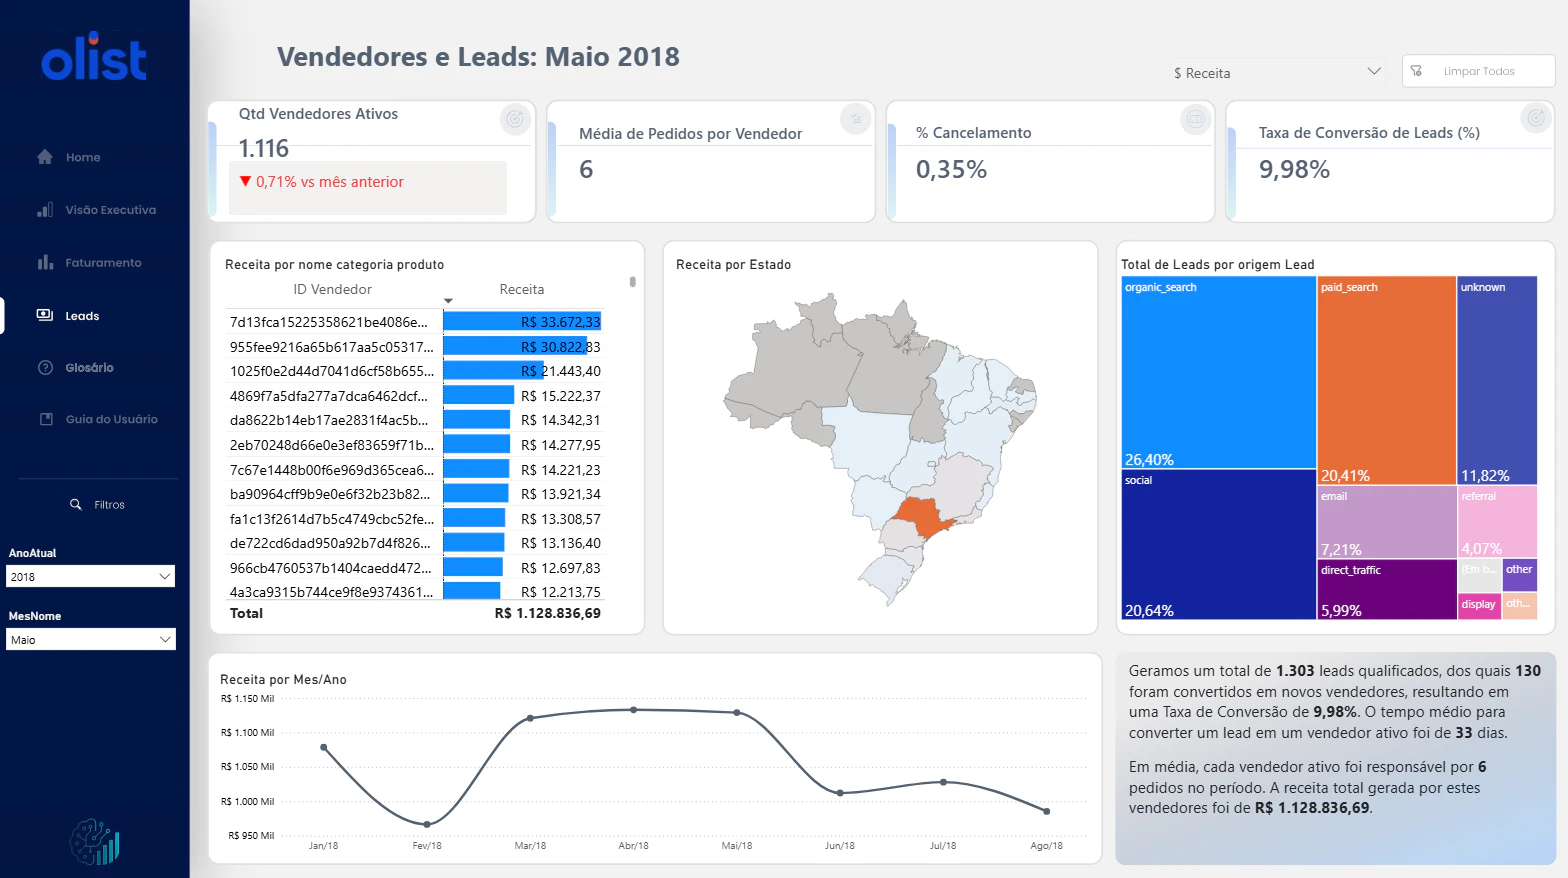Image resolution: width=1568 pixels, height=878 pixels.
Task: Select referral block in treemap
Action: pos(1497,522)
